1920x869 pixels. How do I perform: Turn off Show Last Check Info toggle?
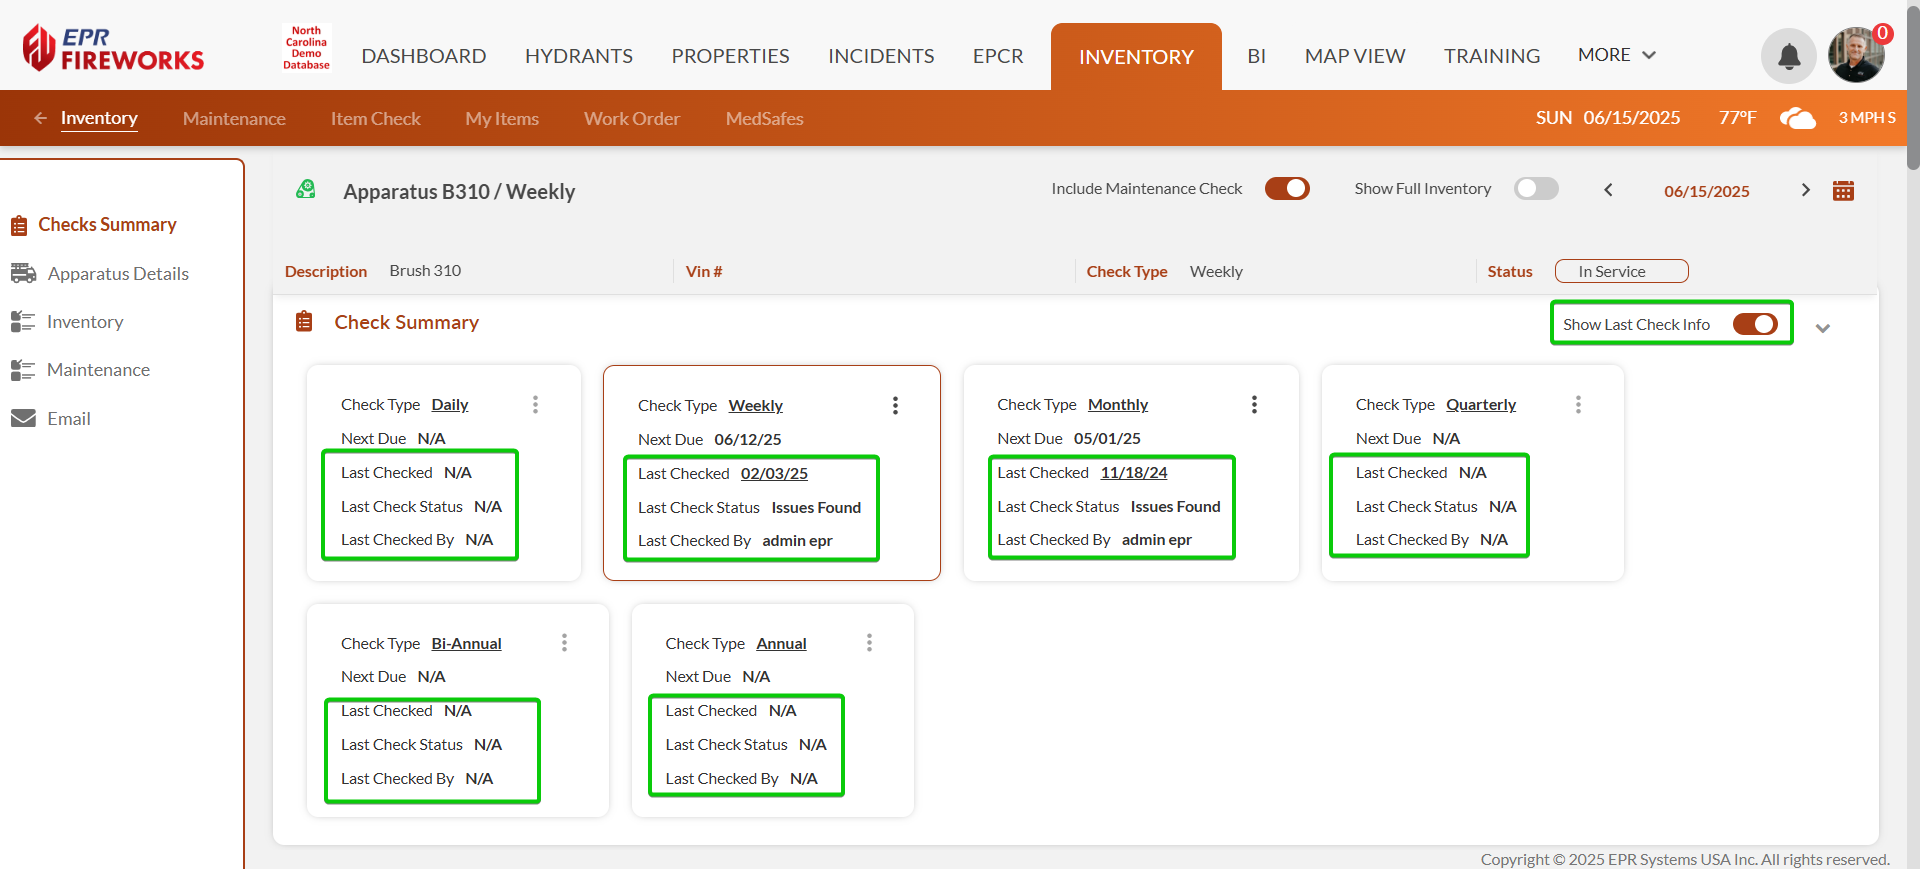[1754, 324]
